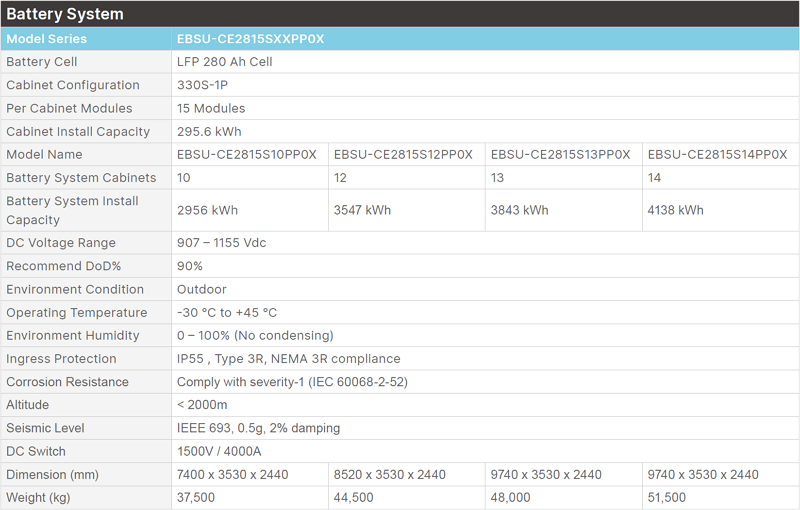Screen dimensions: 800x510
Task: Select the 'Ingress Protection' label
Action: [61, 359]
